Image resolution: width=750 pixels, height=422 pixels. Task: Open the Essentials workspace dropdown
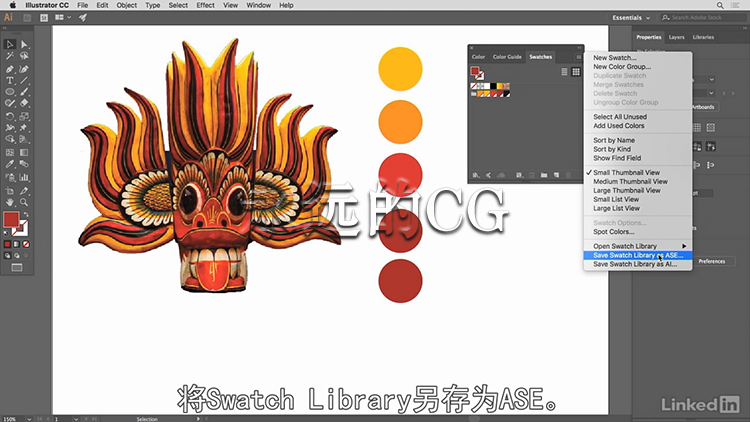(631, 18)
